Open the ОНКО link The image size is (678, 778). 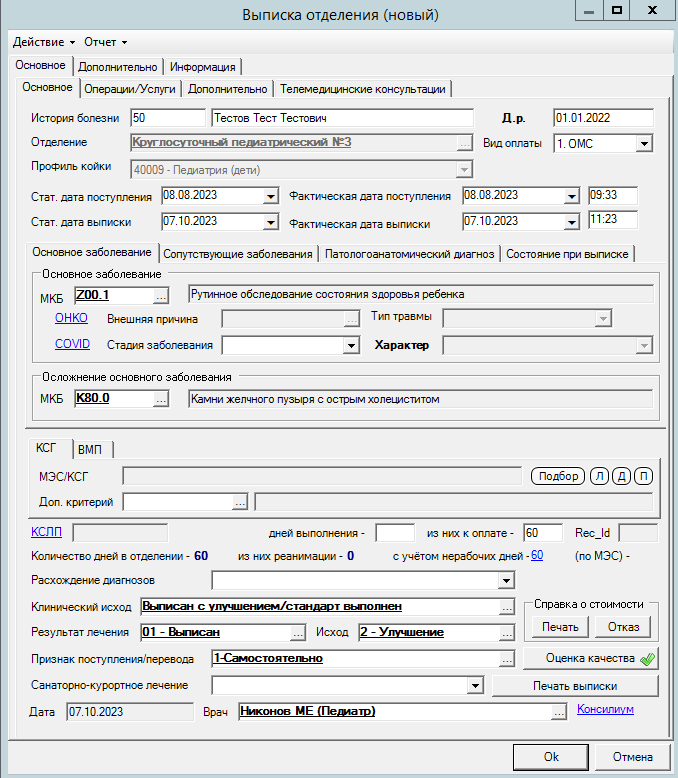(x=71, y=318)
